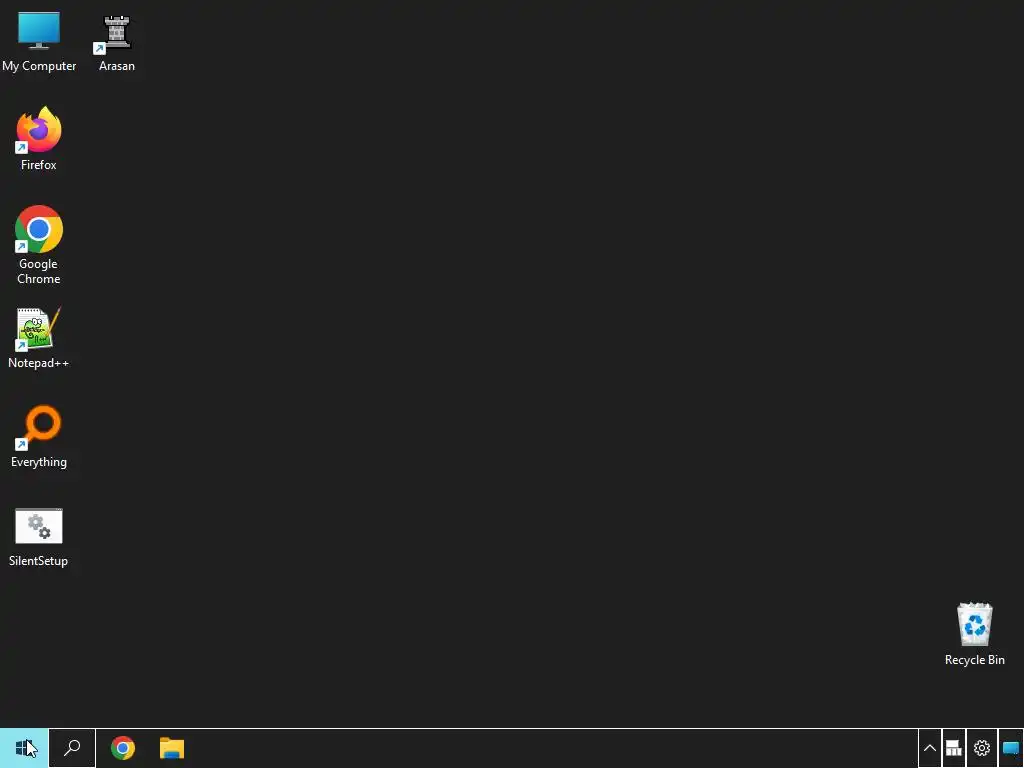Select the Google Chrome desktop shortcut icon
Image resolution: width=1024 pixels, height=768 pixels.
[39, 229]
